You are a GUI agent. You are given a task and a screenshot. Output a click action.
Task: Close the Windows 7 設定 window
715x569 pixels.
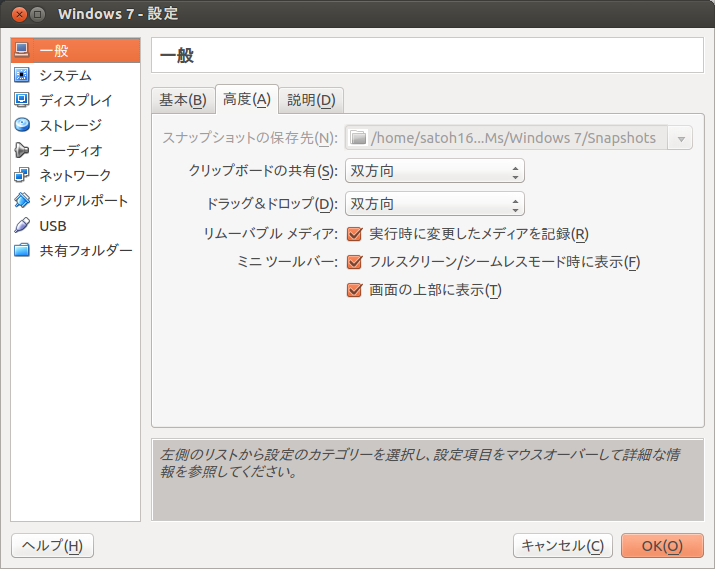tap(19, 15)
